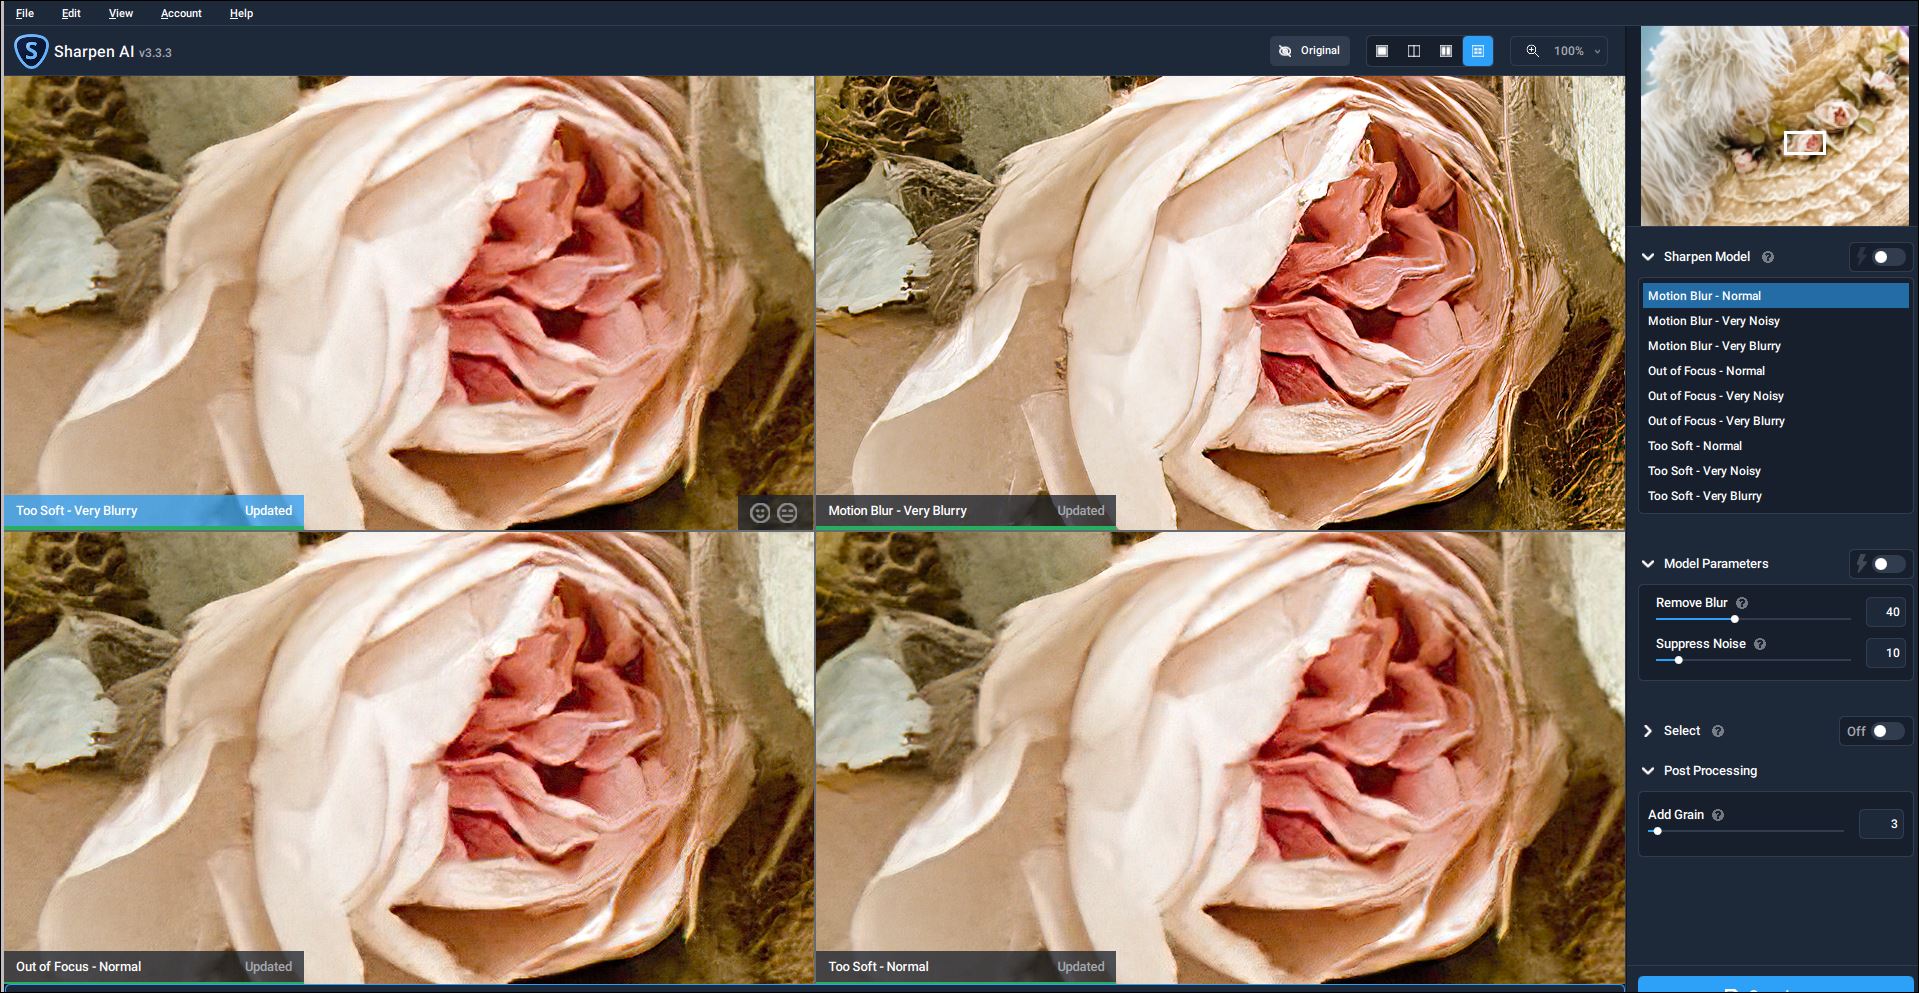The image size is (1919, 993).
Task: Toggle the Model Parameters auto switch
Action: pos(1886,564)
